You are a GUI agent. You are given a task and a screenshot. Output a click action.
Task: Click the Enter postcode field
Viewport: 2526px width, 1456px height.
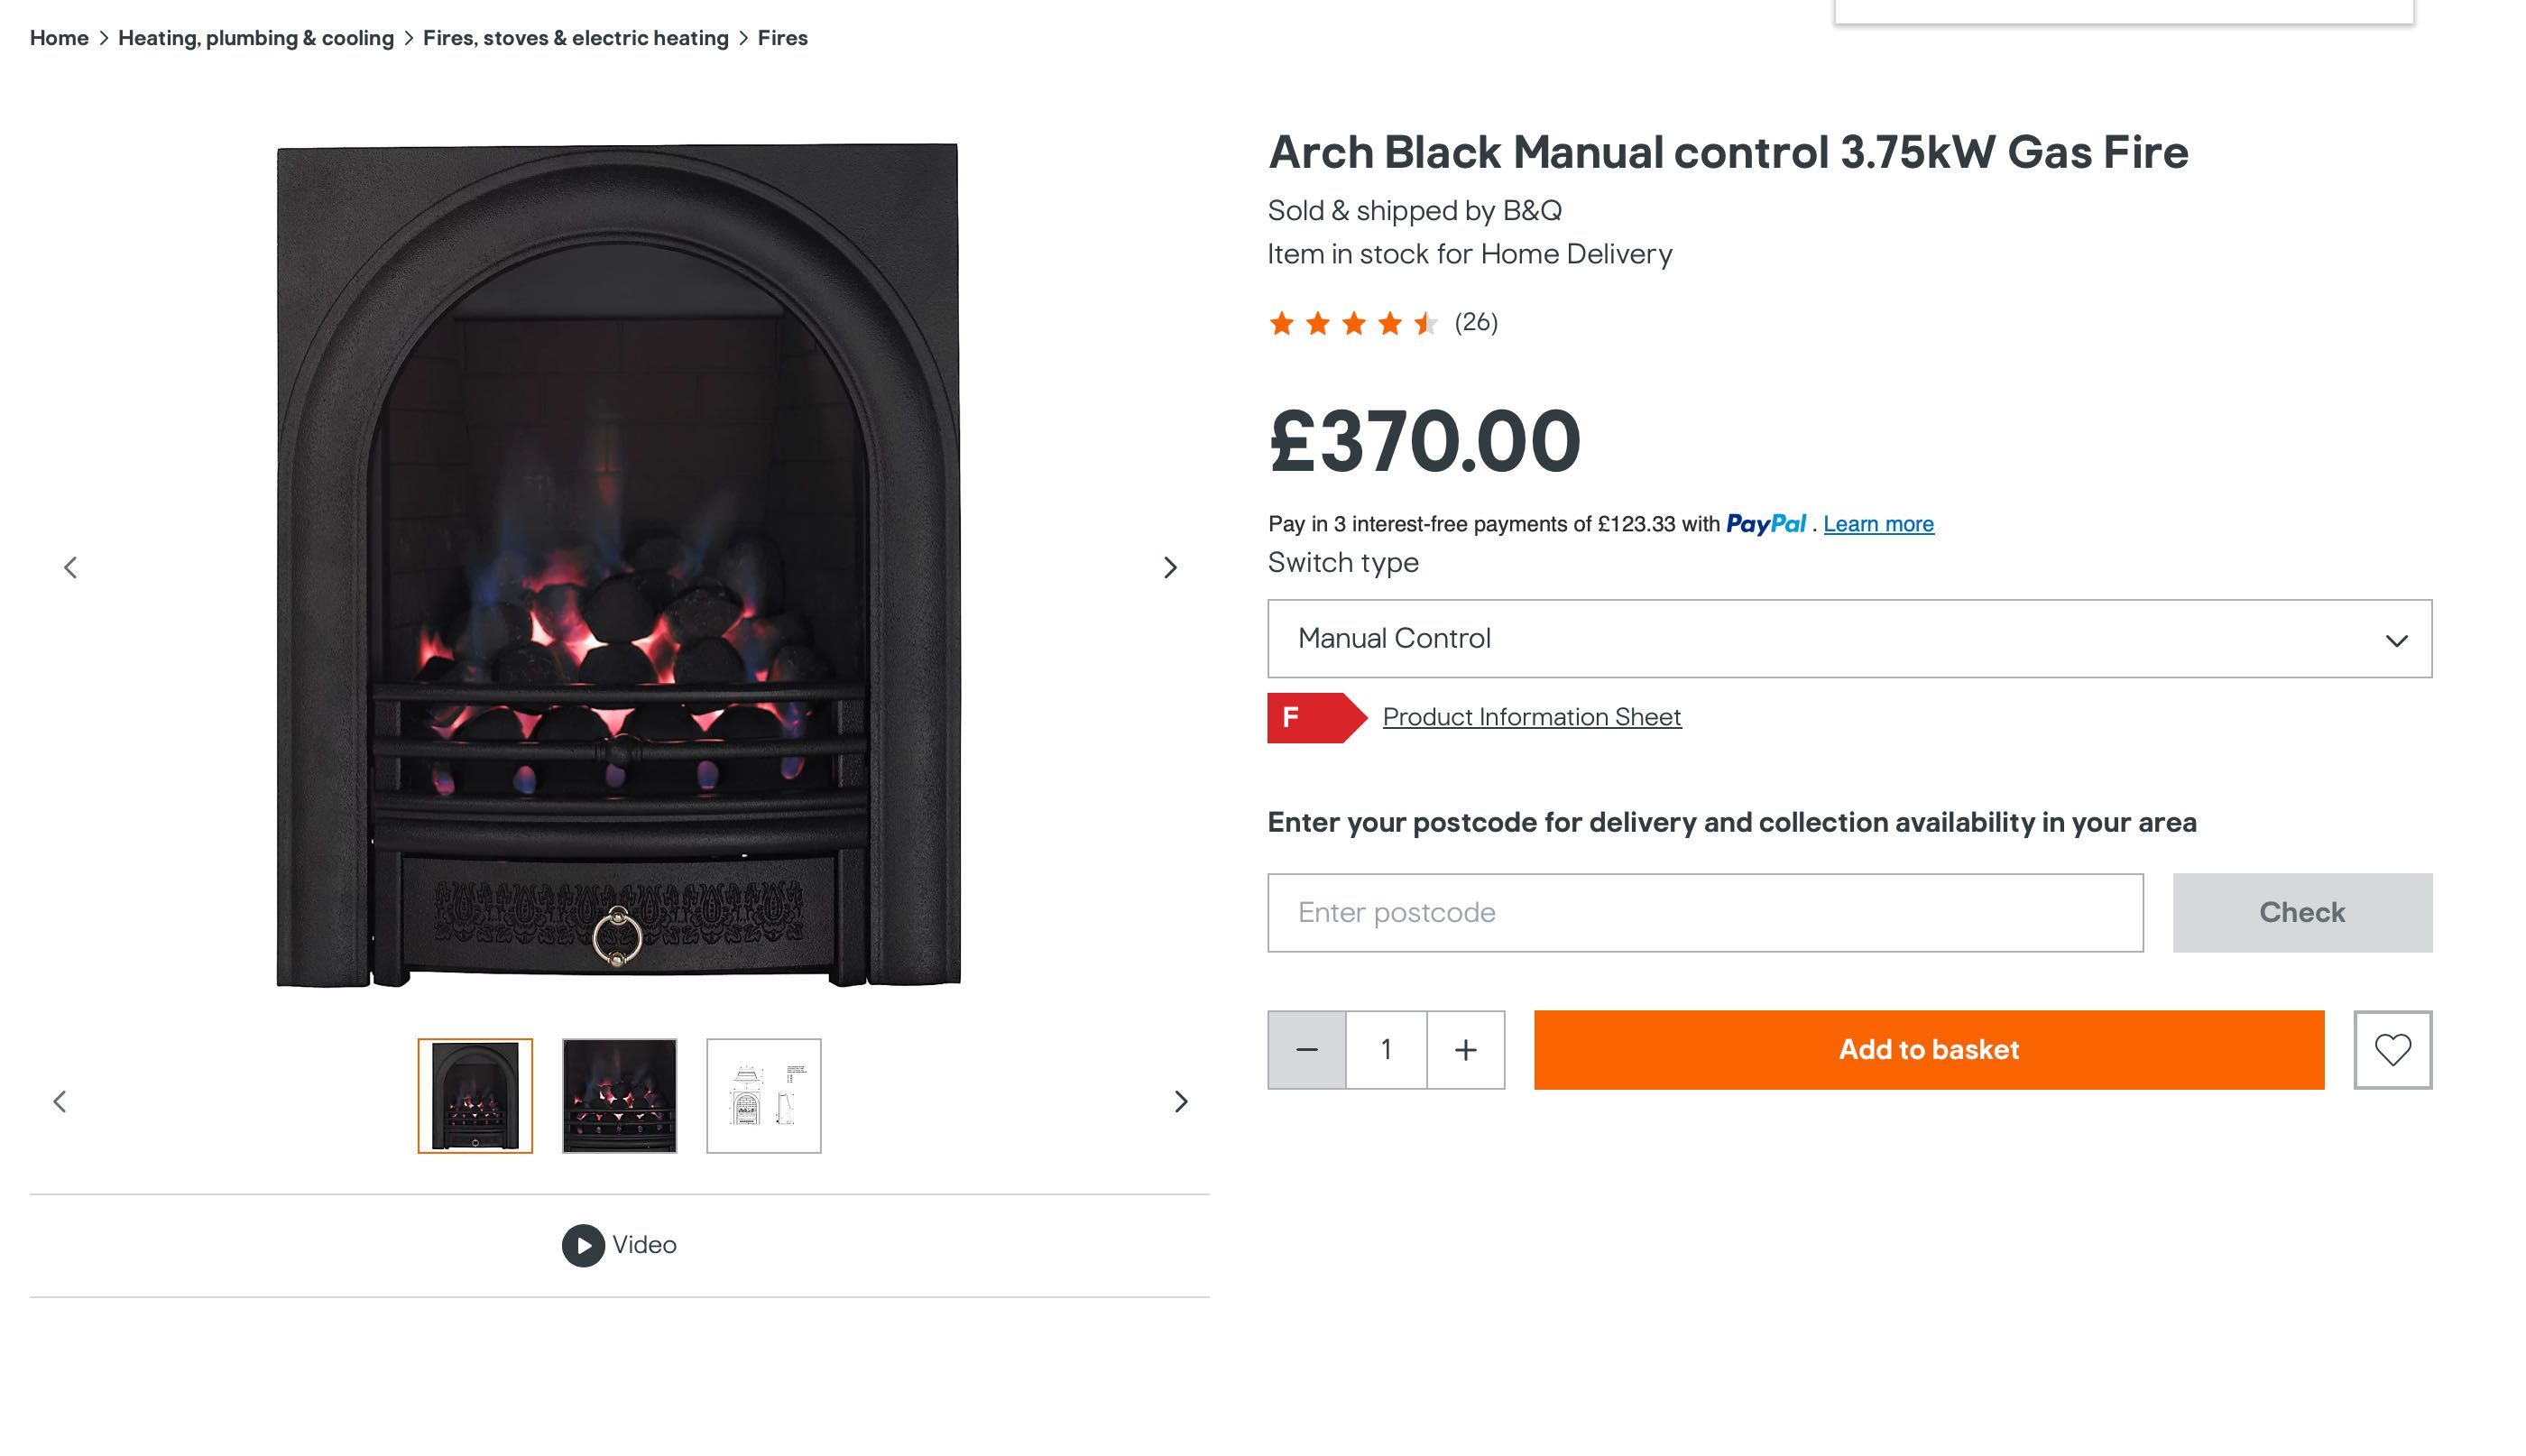pos(1705,912)
